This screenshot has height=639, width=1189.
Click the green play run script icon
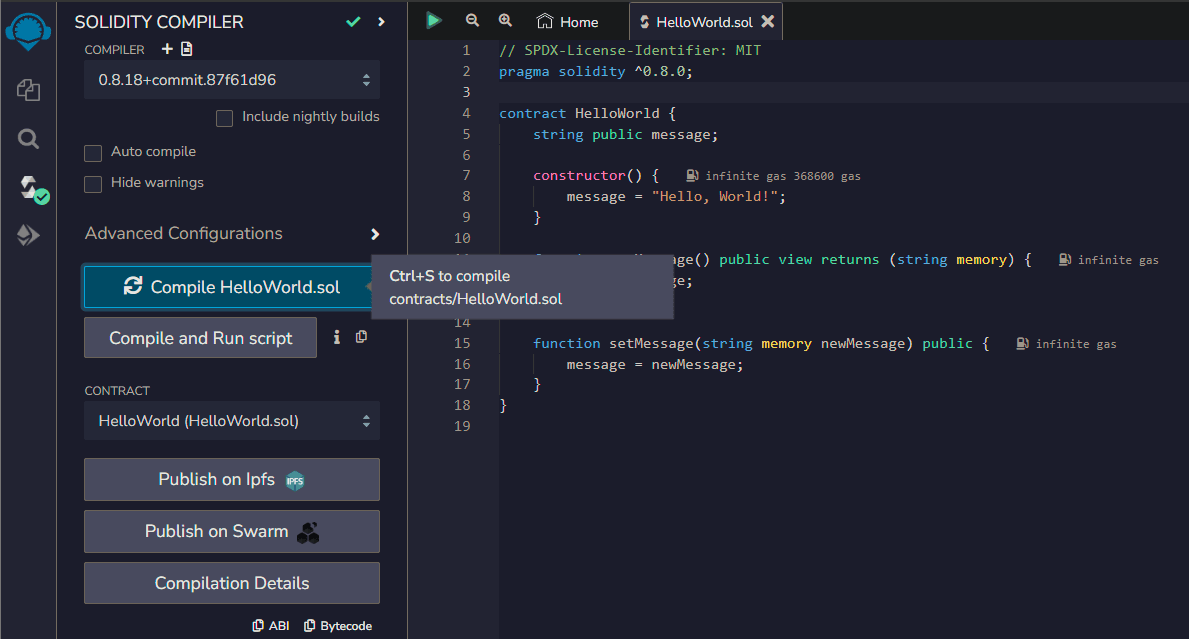(x=434, y=20)
